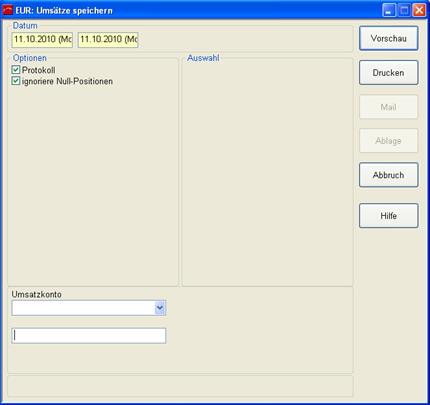430x405 pixels.
Task: Maximize the dialog window
Action: (404, 10)
